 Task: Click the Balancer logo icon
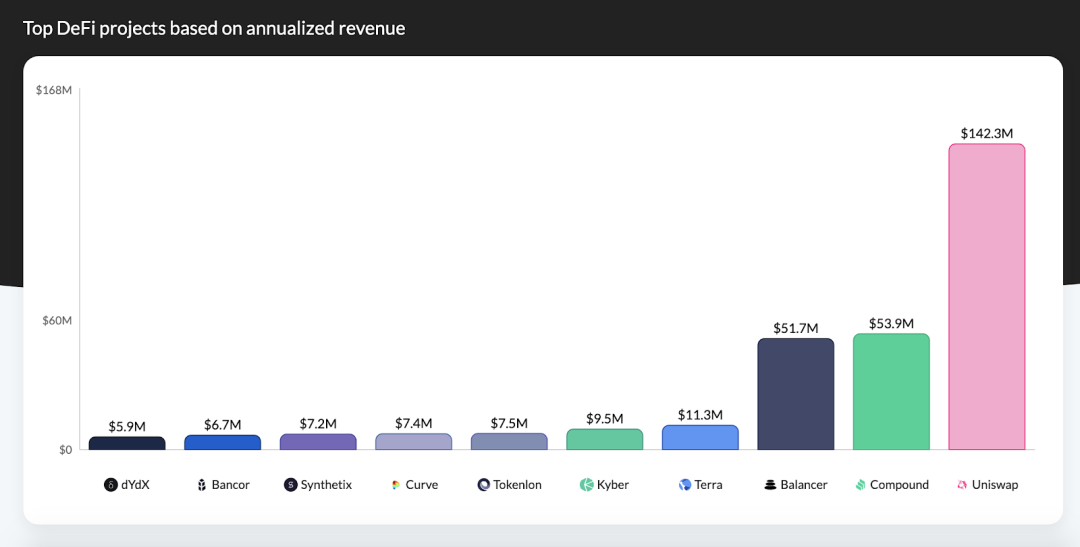(x=770, y=485)
